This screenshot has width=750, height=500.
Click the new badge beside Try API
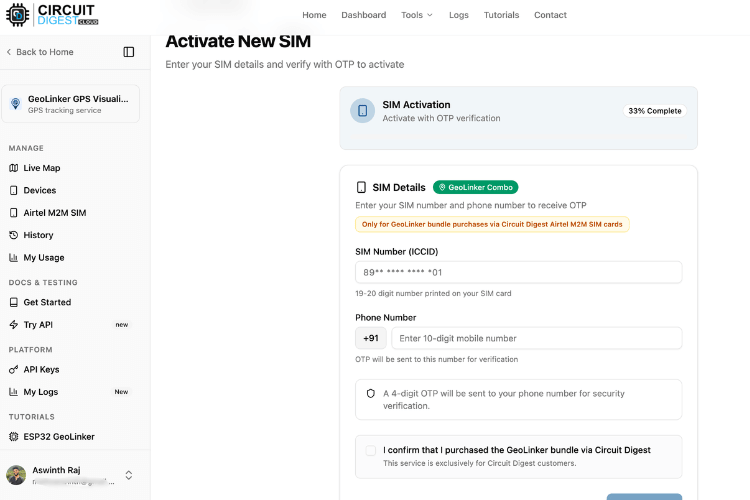(x=121, y=324)
